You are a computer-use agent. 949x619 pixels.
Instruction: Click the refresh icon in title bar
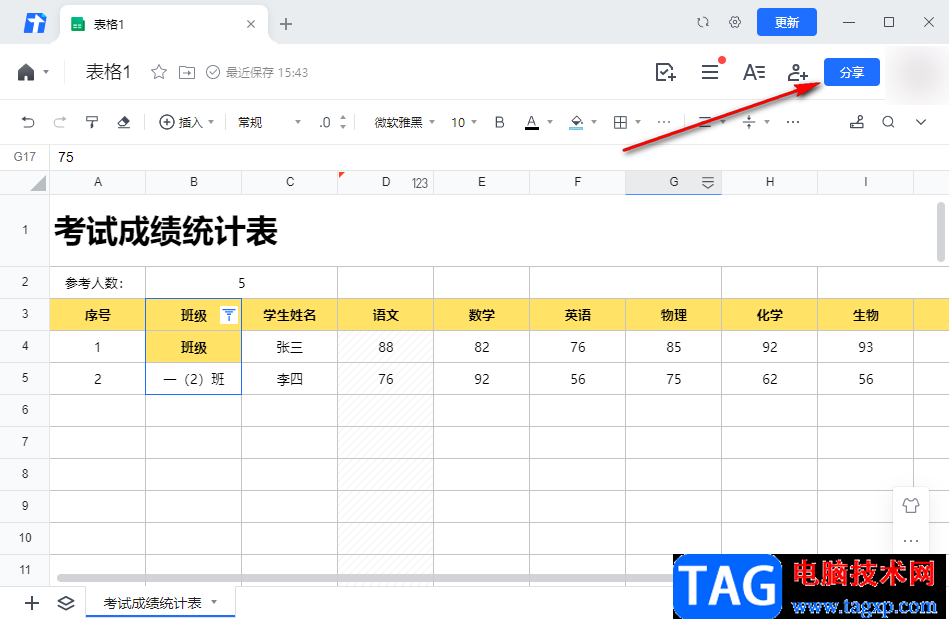[703, 22]
